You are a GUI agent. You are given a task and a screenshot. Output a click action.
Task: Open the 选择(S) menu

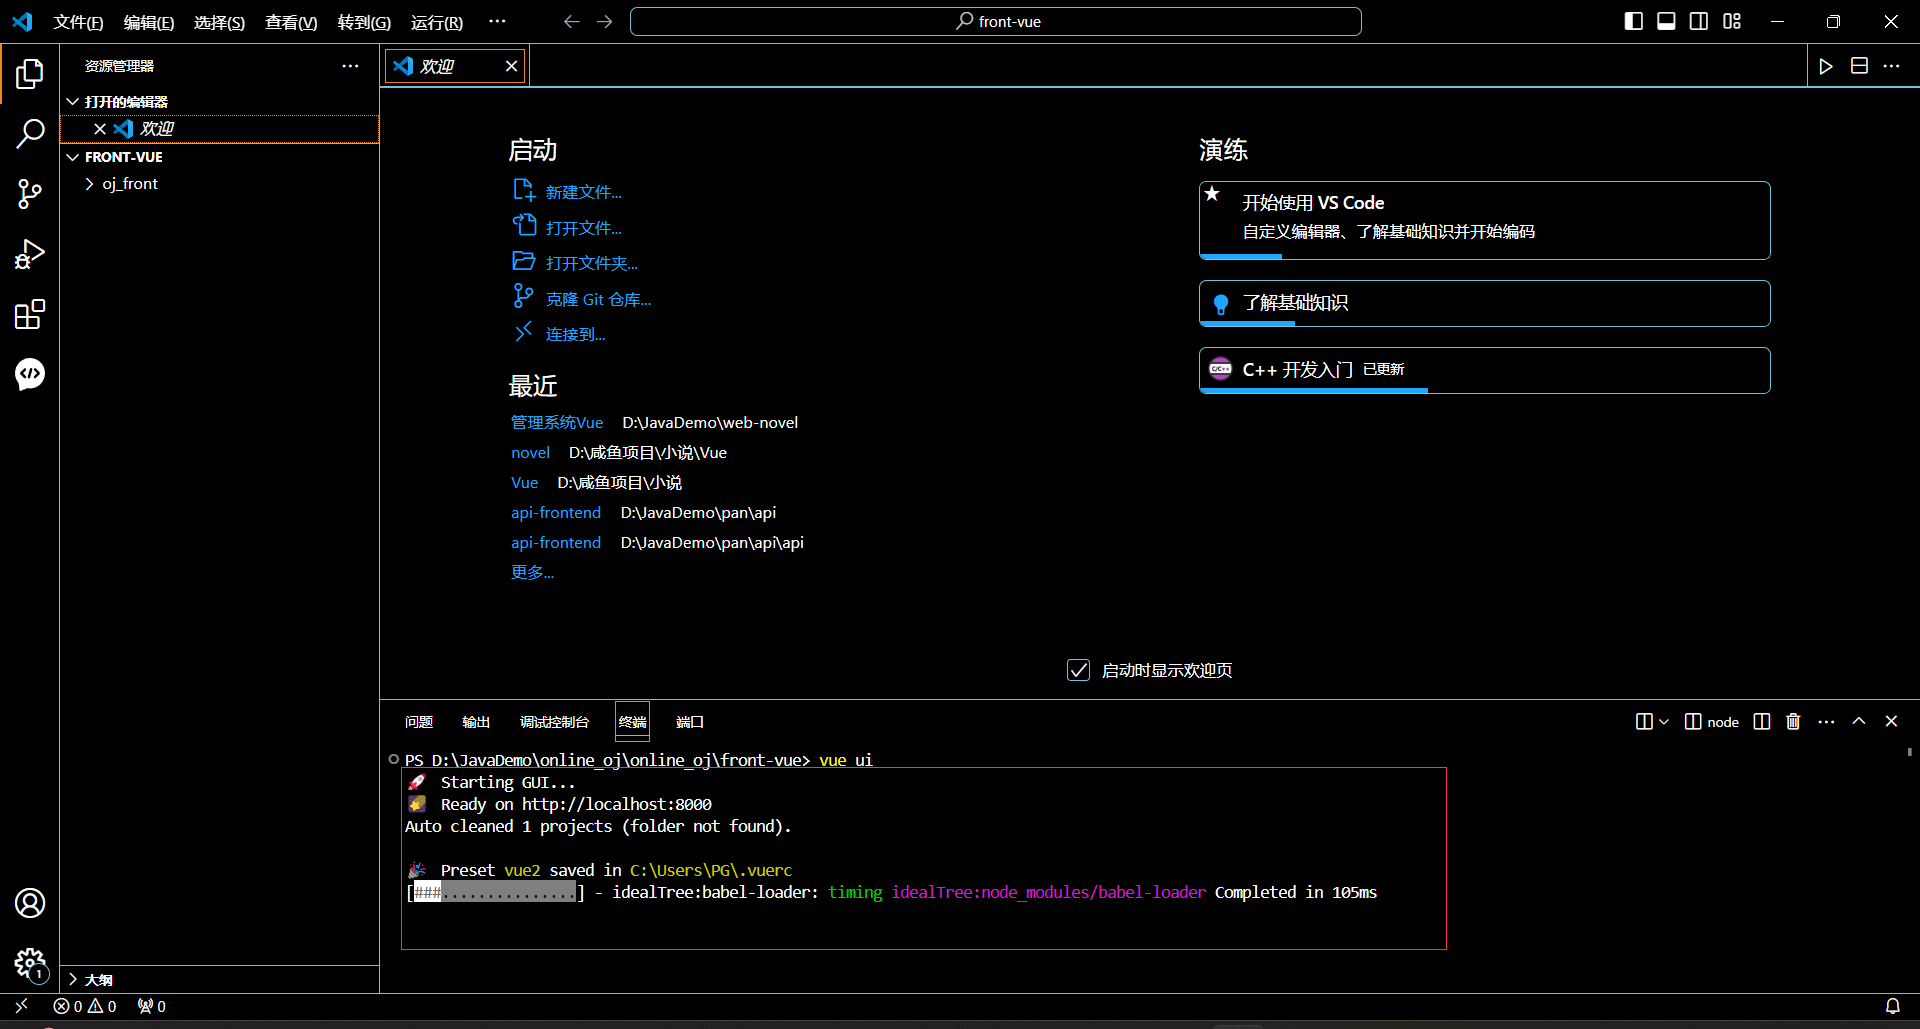pyautogui.click(x=219, y=22)
